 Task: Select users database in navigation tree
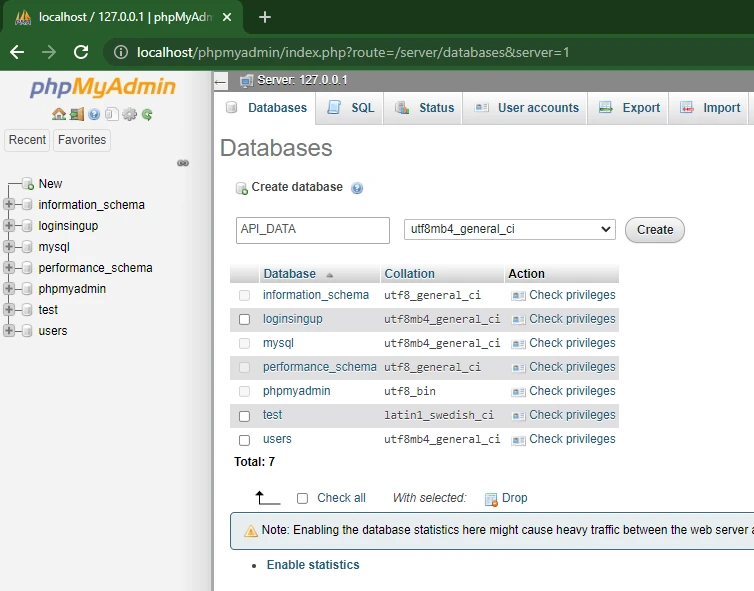coord(53,331)
